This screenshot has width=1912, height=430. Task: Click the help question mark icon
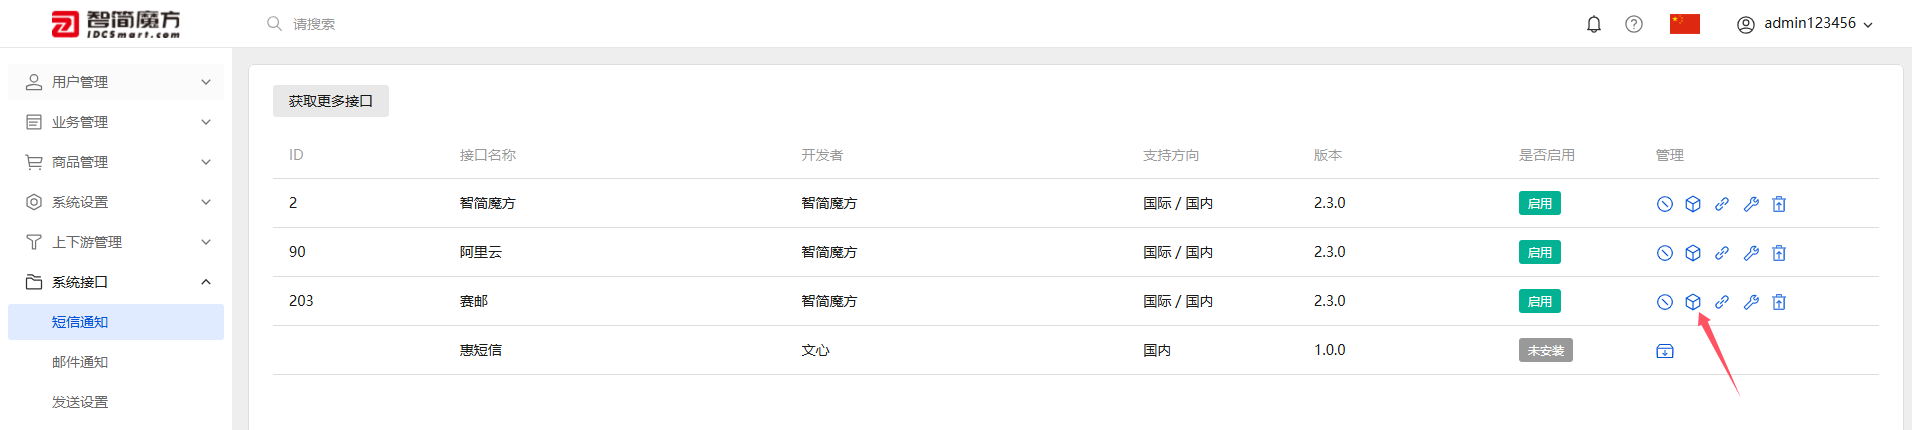point(1634,24)
